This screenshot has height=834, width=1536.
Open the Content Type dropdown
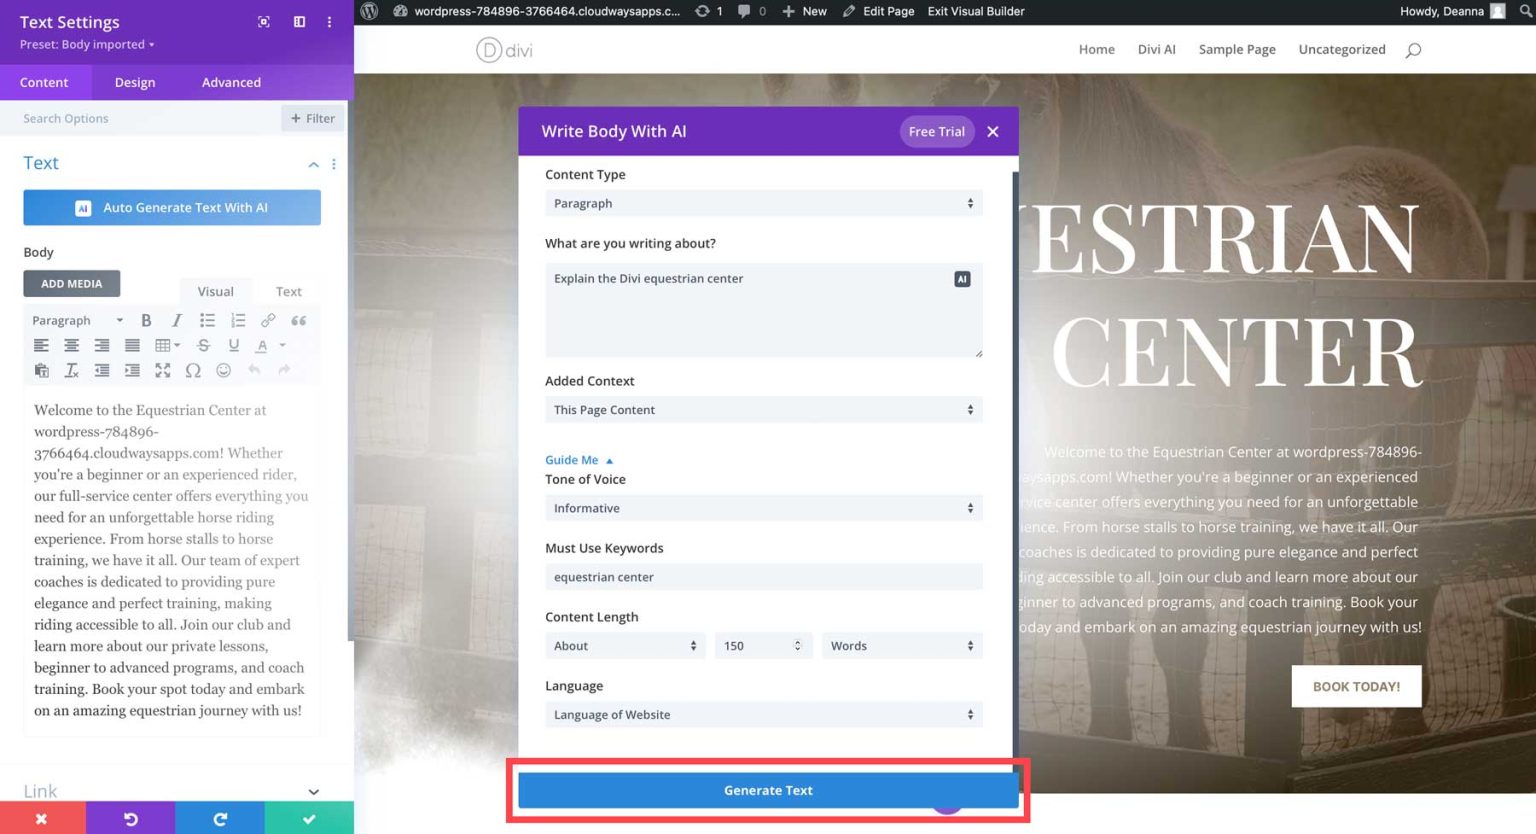(x=763, y=203)
